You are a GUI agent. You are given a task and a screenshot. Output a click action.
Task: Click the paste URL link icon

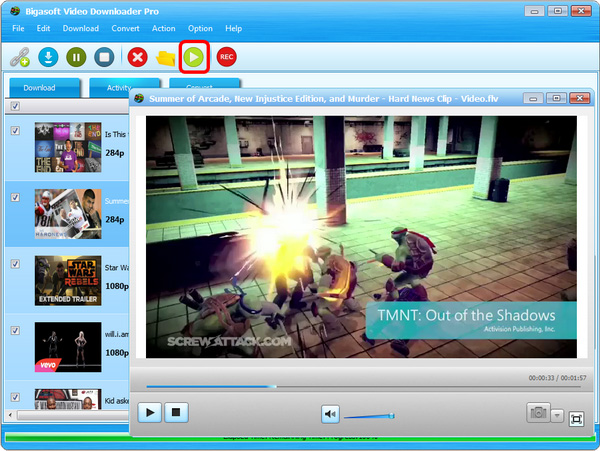(20, 57)
